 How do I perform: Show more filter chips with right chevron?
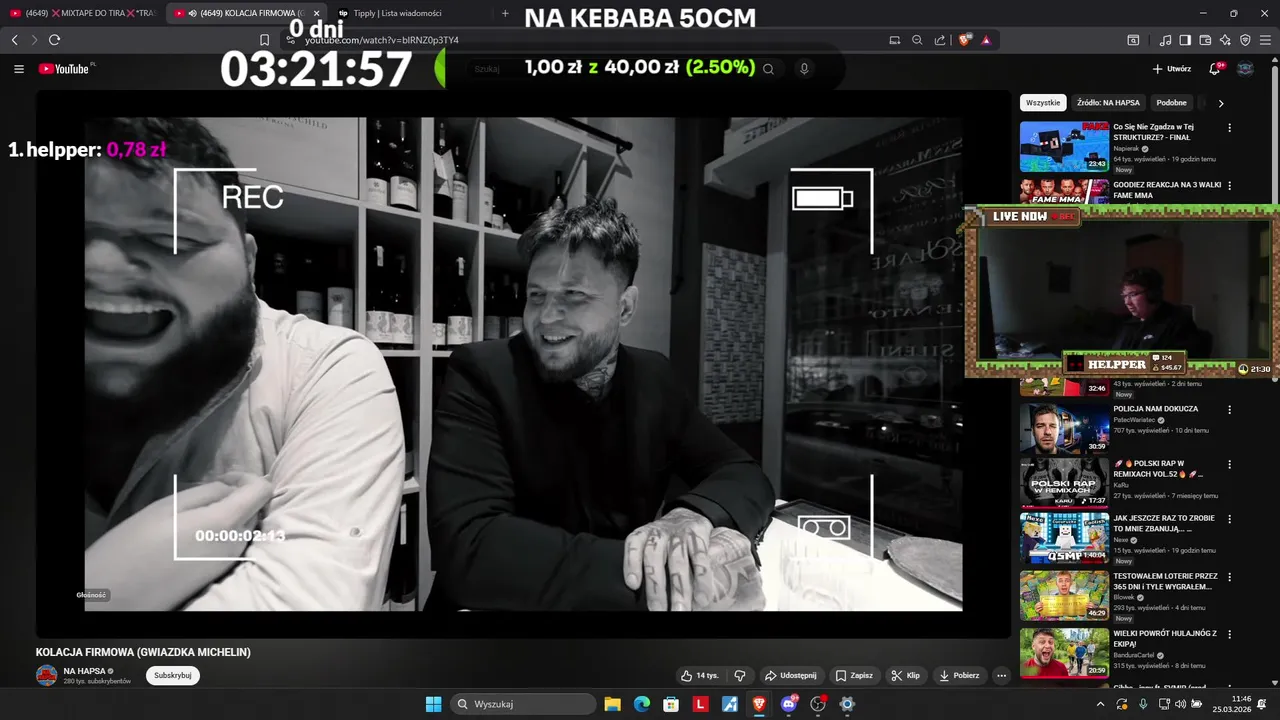pos(1221,103)
